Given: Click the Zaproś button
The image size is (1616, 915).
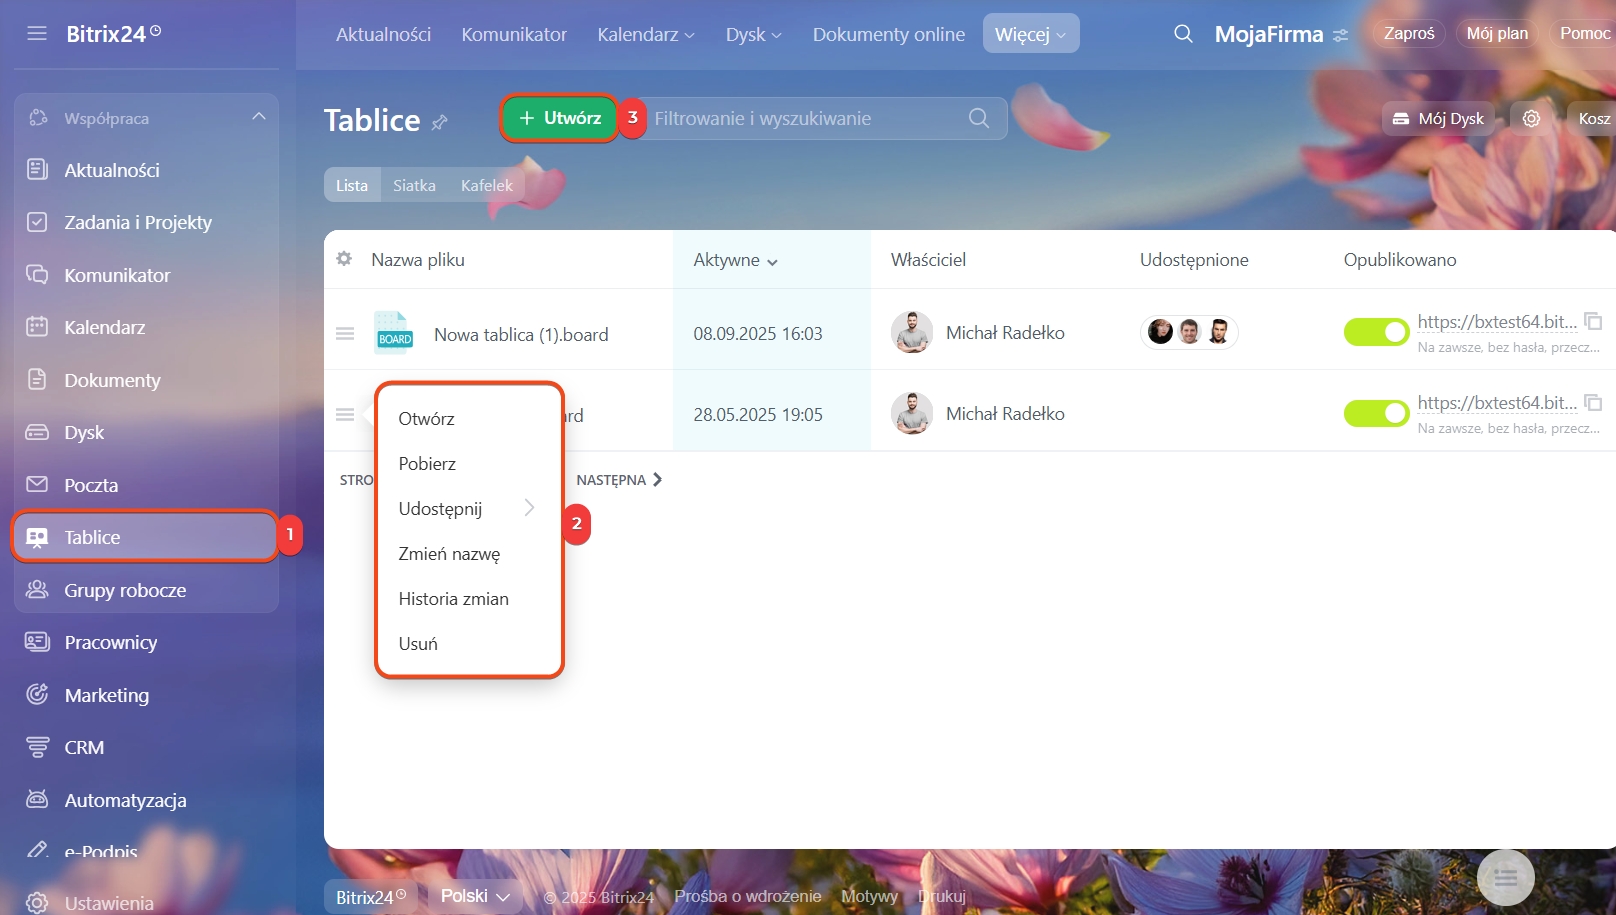Looking at the screenshot, I should 1409,33.
